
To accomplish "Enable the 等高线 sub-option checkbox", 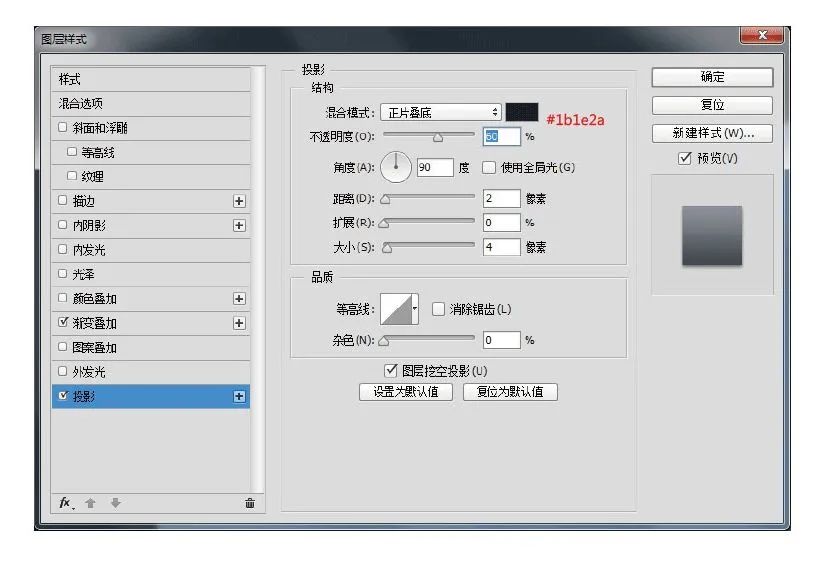I will click(72, 152).
